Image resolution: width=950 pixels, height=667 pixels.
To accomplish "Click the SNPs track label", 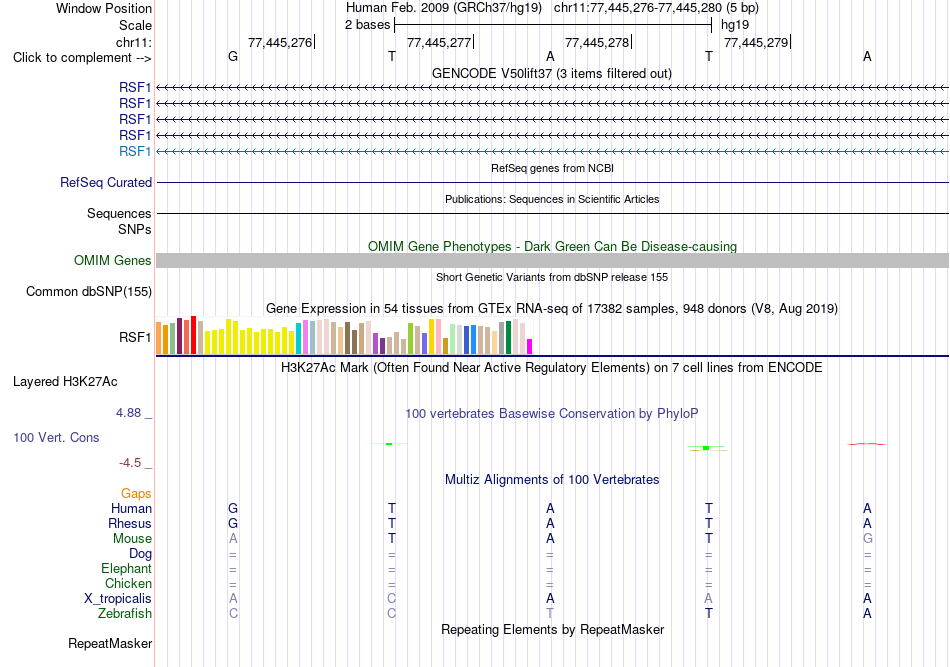I will (x=135, y=229).
